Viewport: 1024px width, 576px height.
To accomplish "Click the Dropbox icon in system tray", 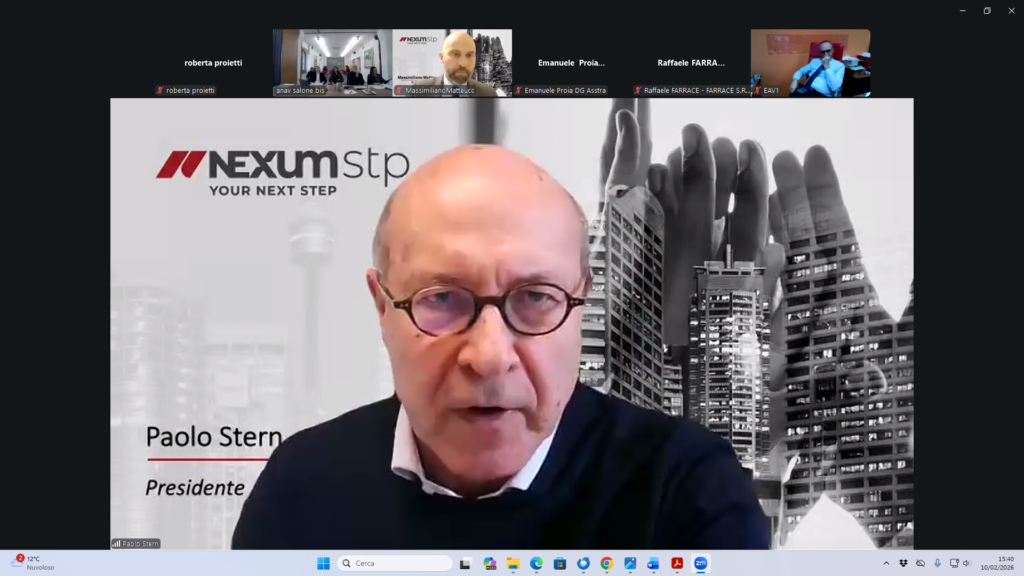I will pyautogui.click(x=903, y=563).
